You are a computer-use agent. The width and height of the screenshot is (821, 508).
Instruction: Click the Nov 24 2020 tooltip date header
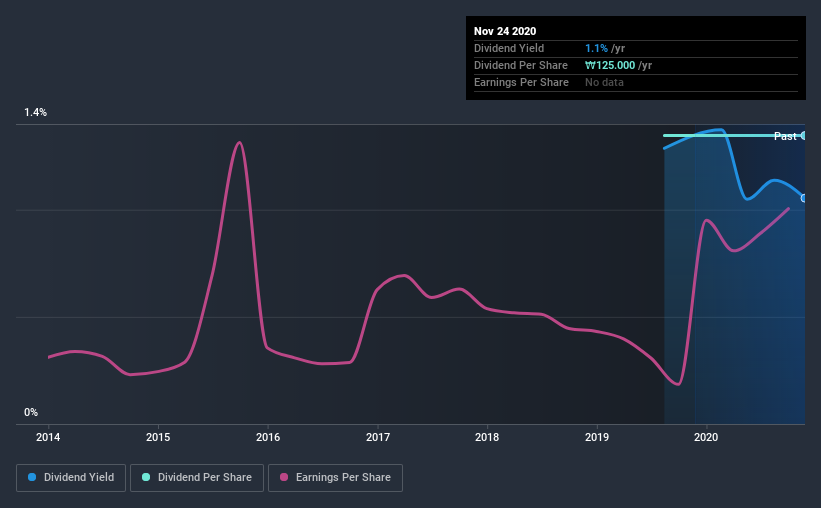[507, 31]
